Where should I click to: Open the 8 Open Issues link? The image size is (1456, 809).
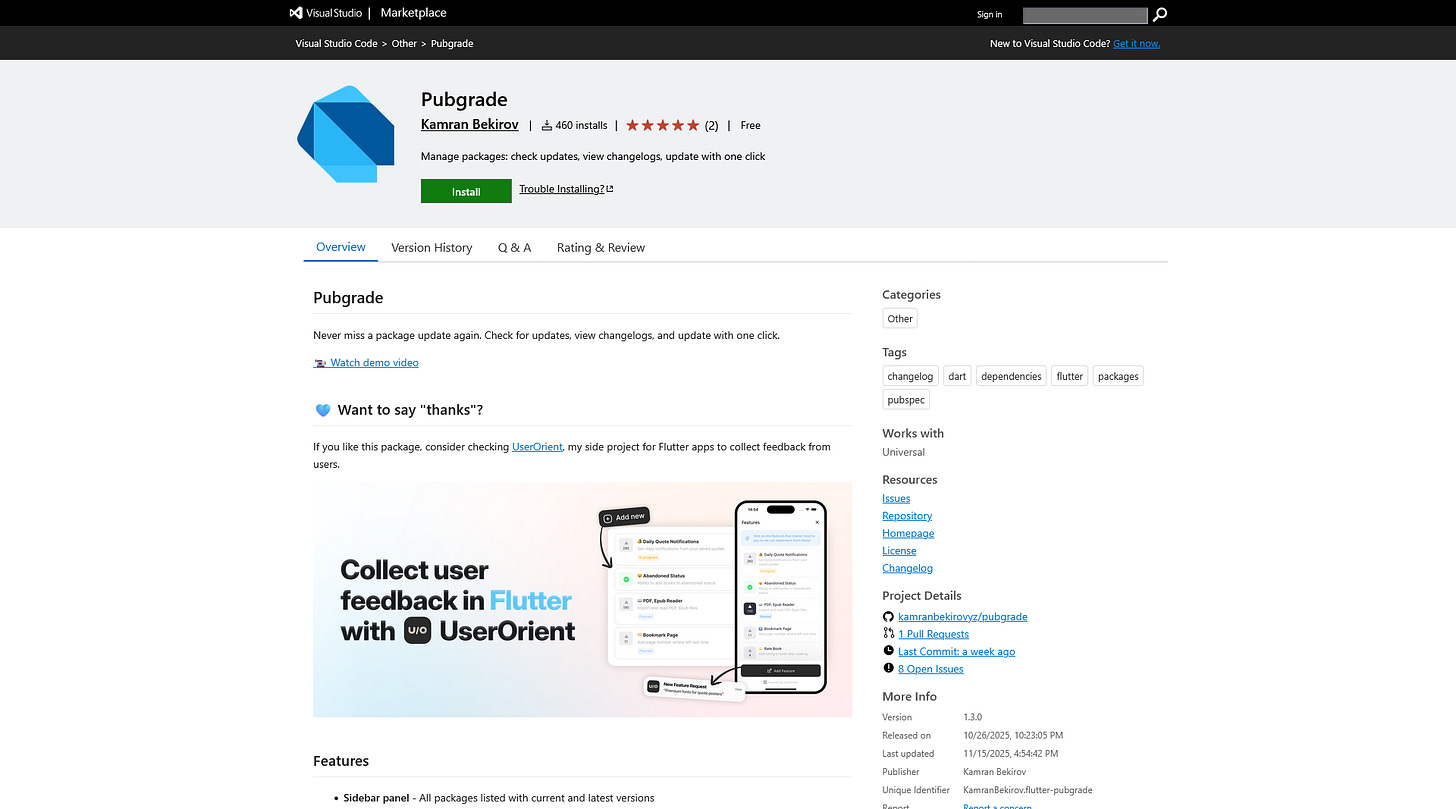click(930, 668)
